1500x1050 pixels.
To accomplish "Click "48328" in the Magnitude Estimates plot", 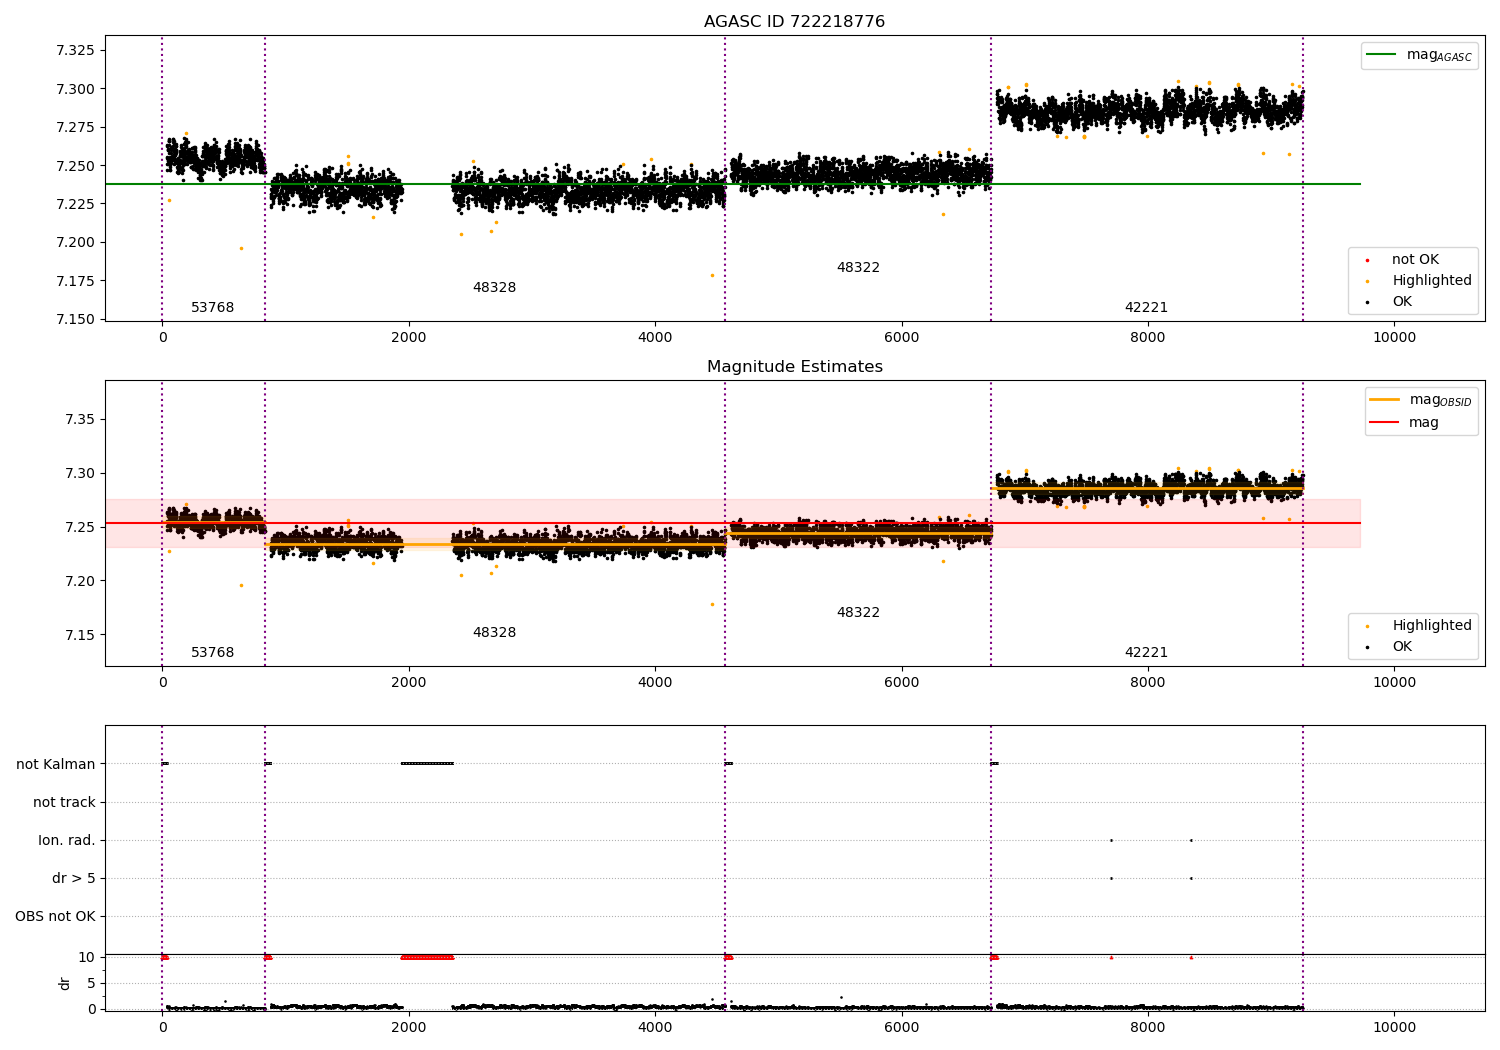I will click(494, 633).
